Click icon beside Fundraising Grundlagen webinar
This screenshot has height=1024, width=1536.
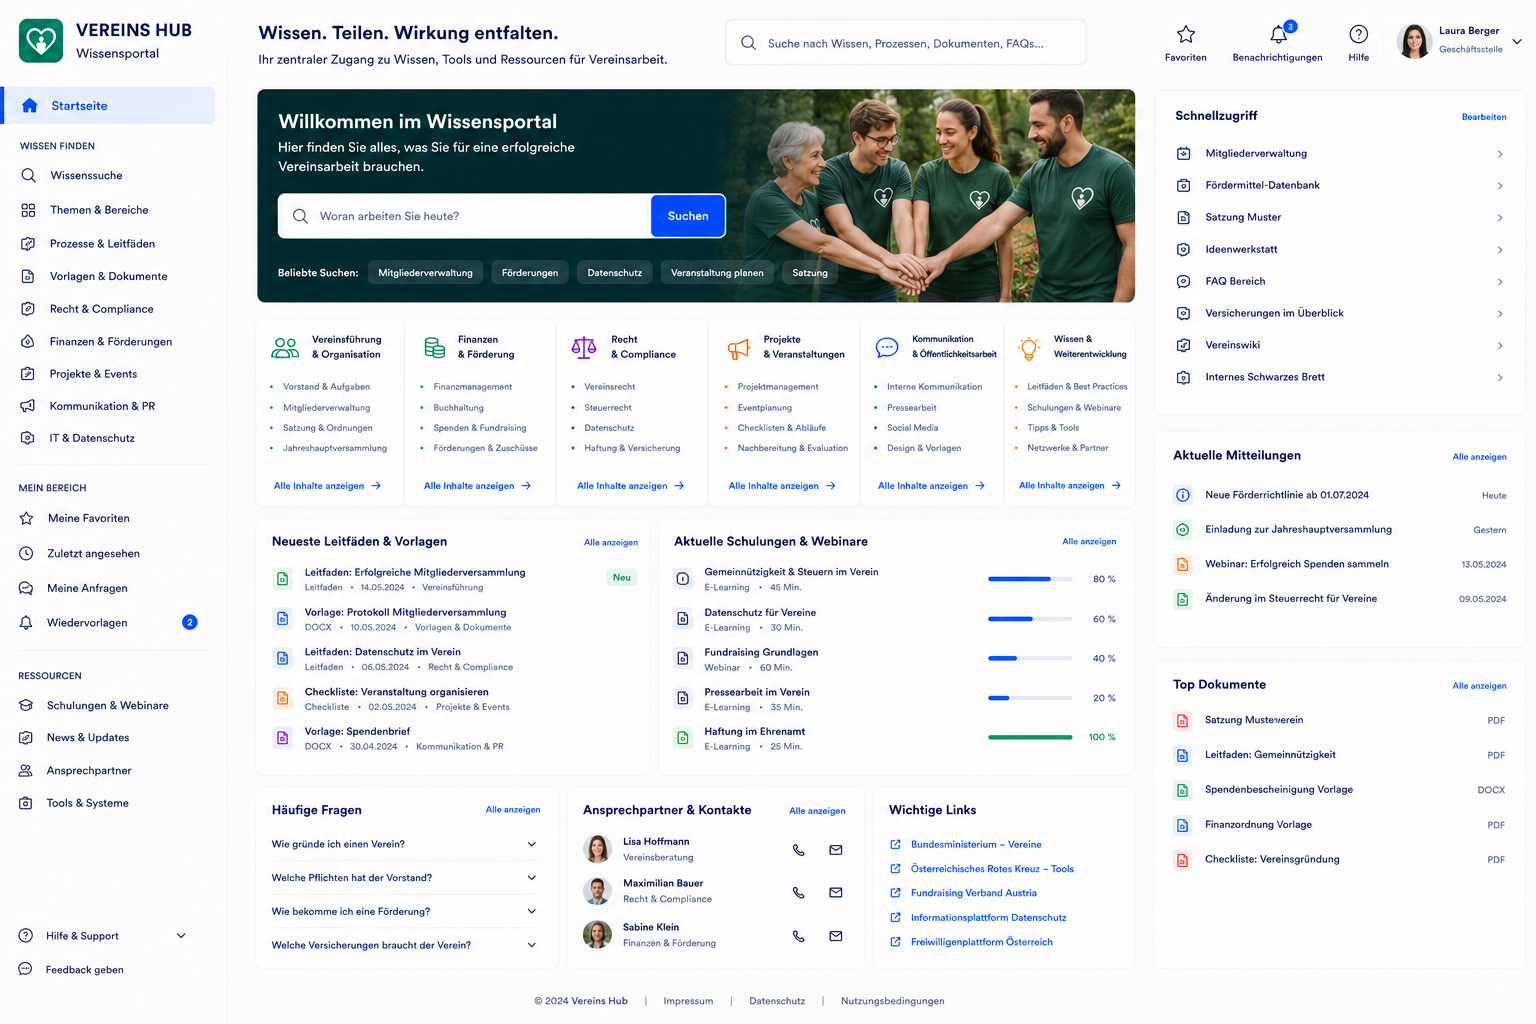pyautogui.click(x=682, y=658)
